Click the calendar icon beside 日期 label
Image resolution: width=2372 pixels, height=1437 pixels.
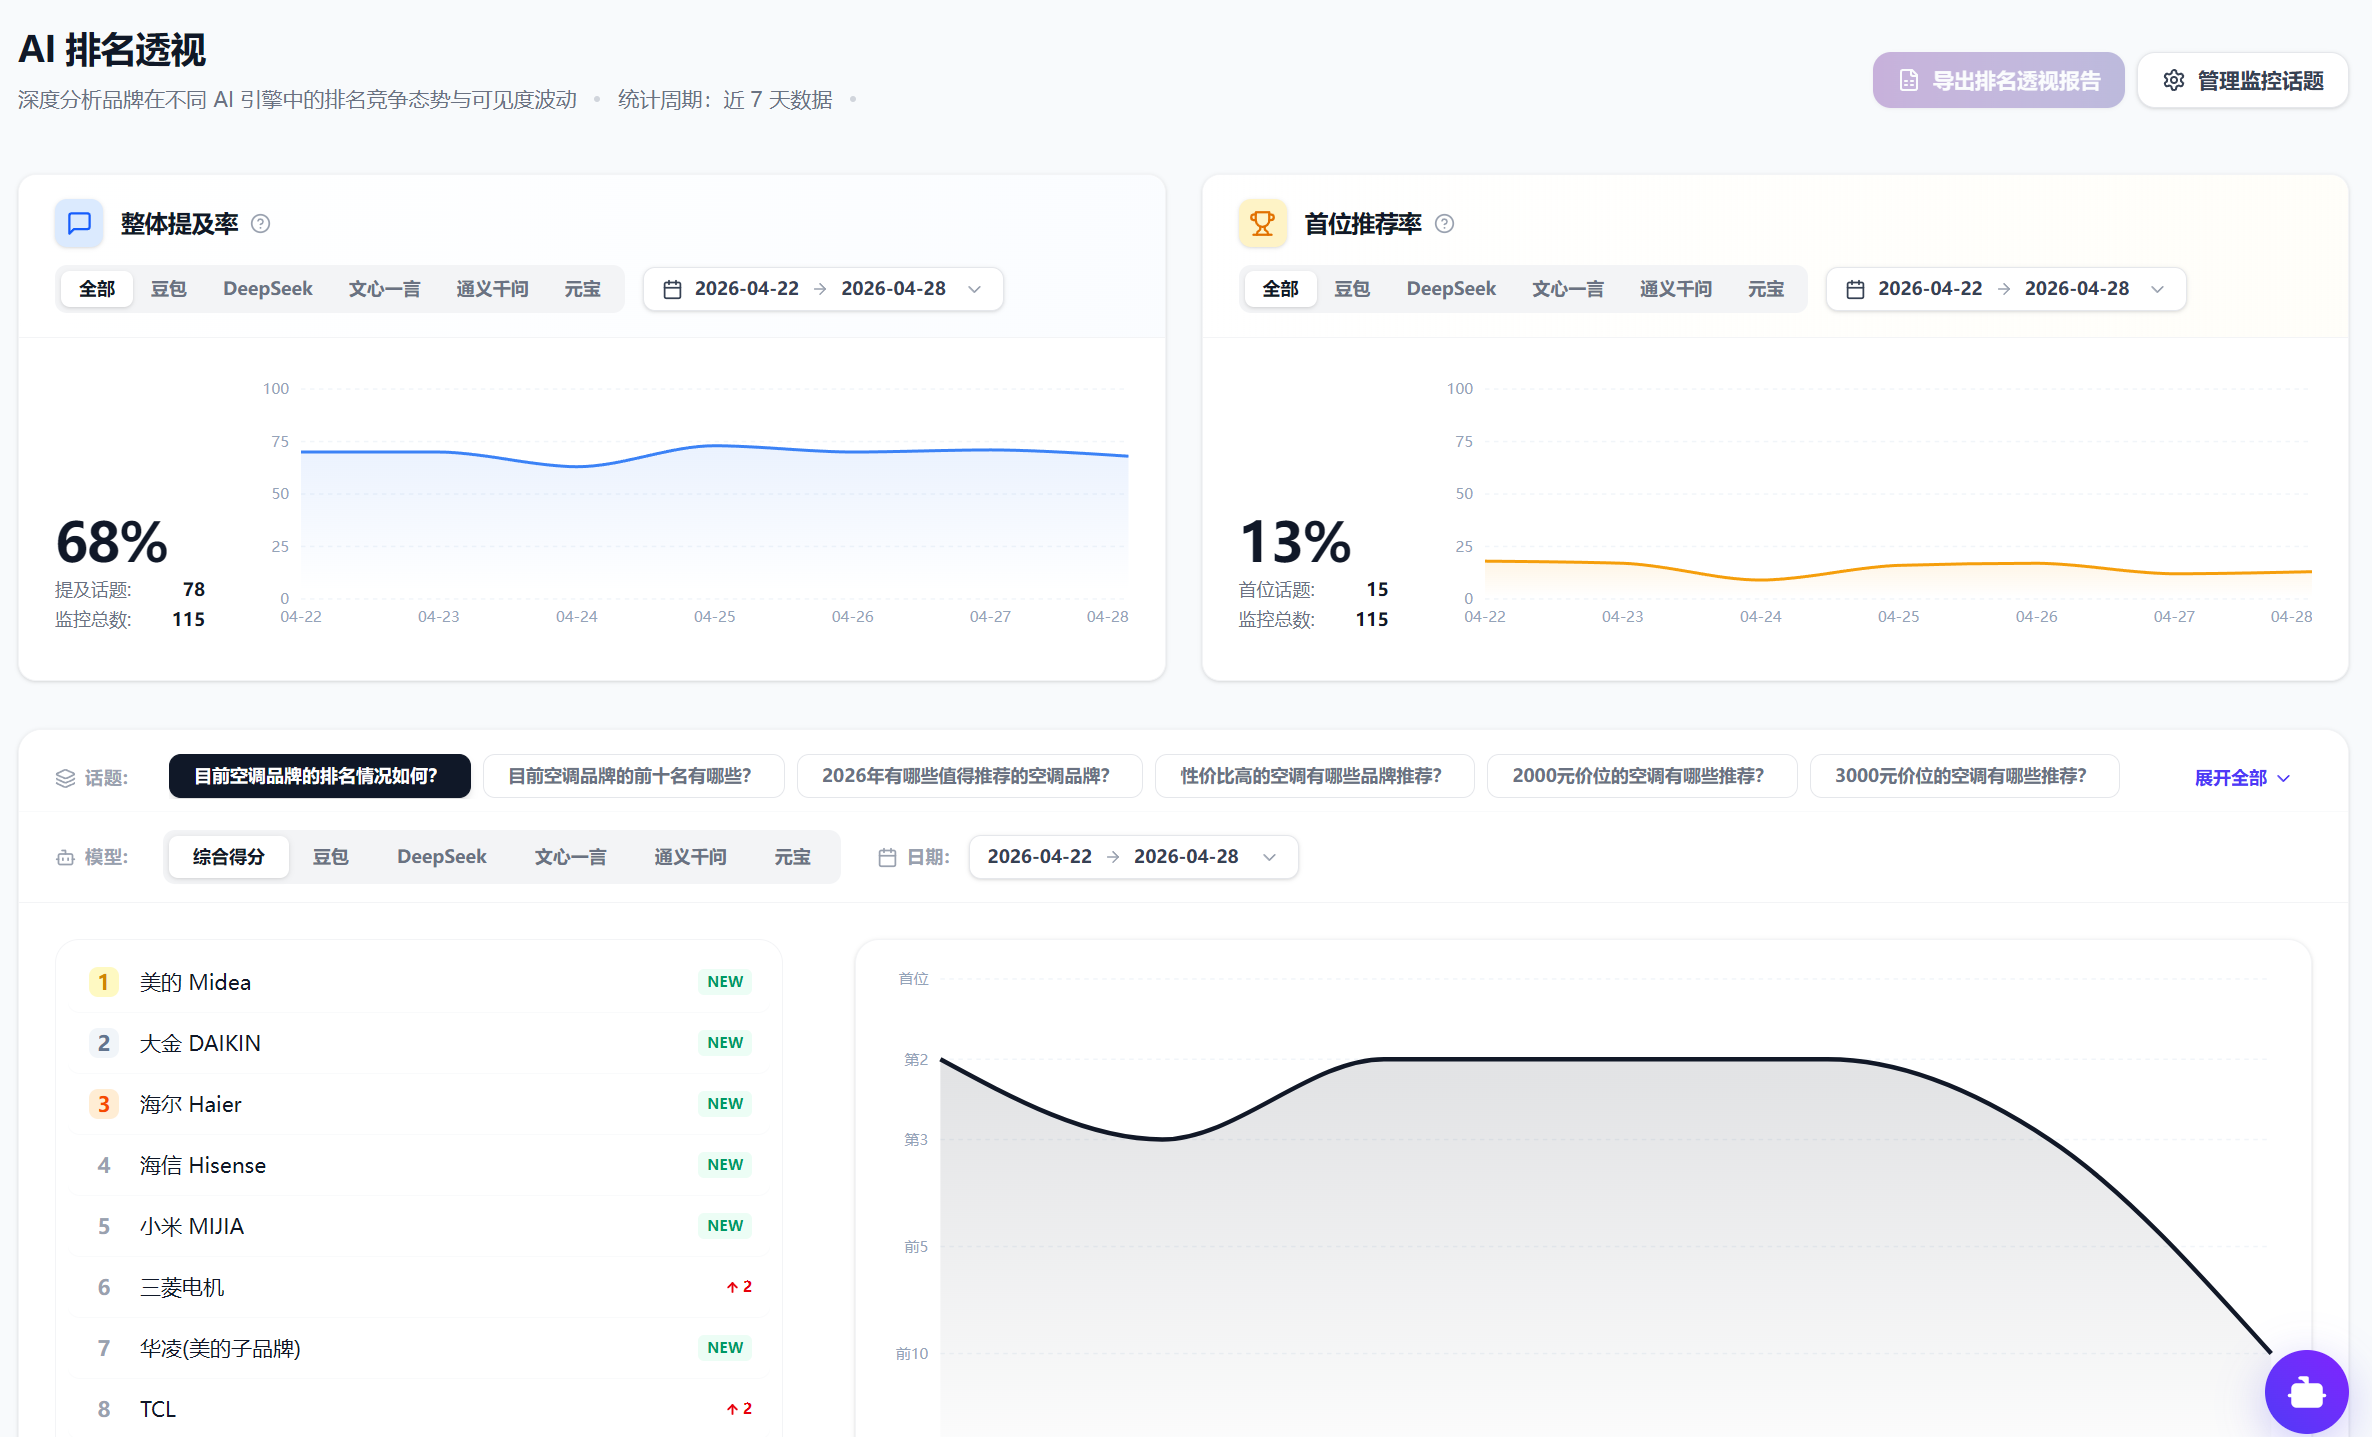[x=887, y=857]
